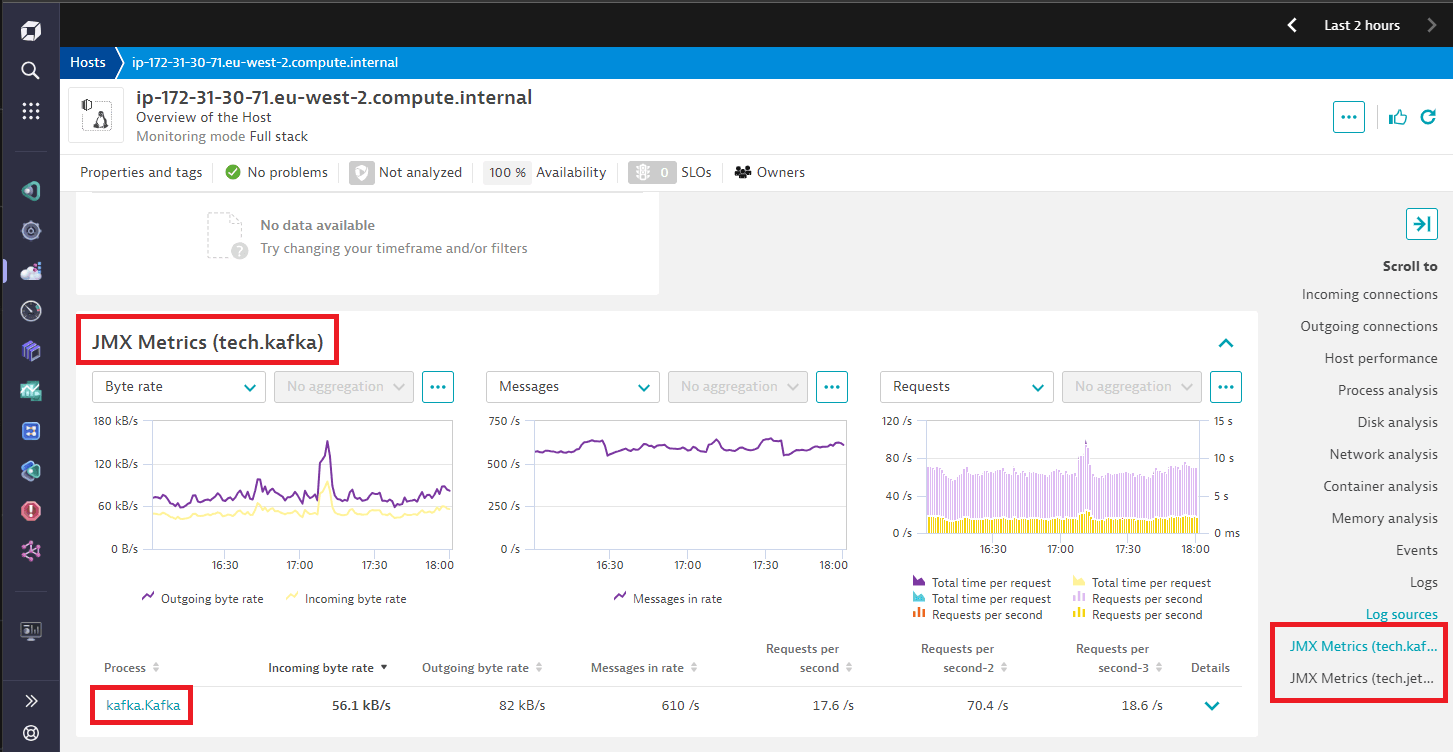Open the Byte rate metric dropdown

coord(179,387)
